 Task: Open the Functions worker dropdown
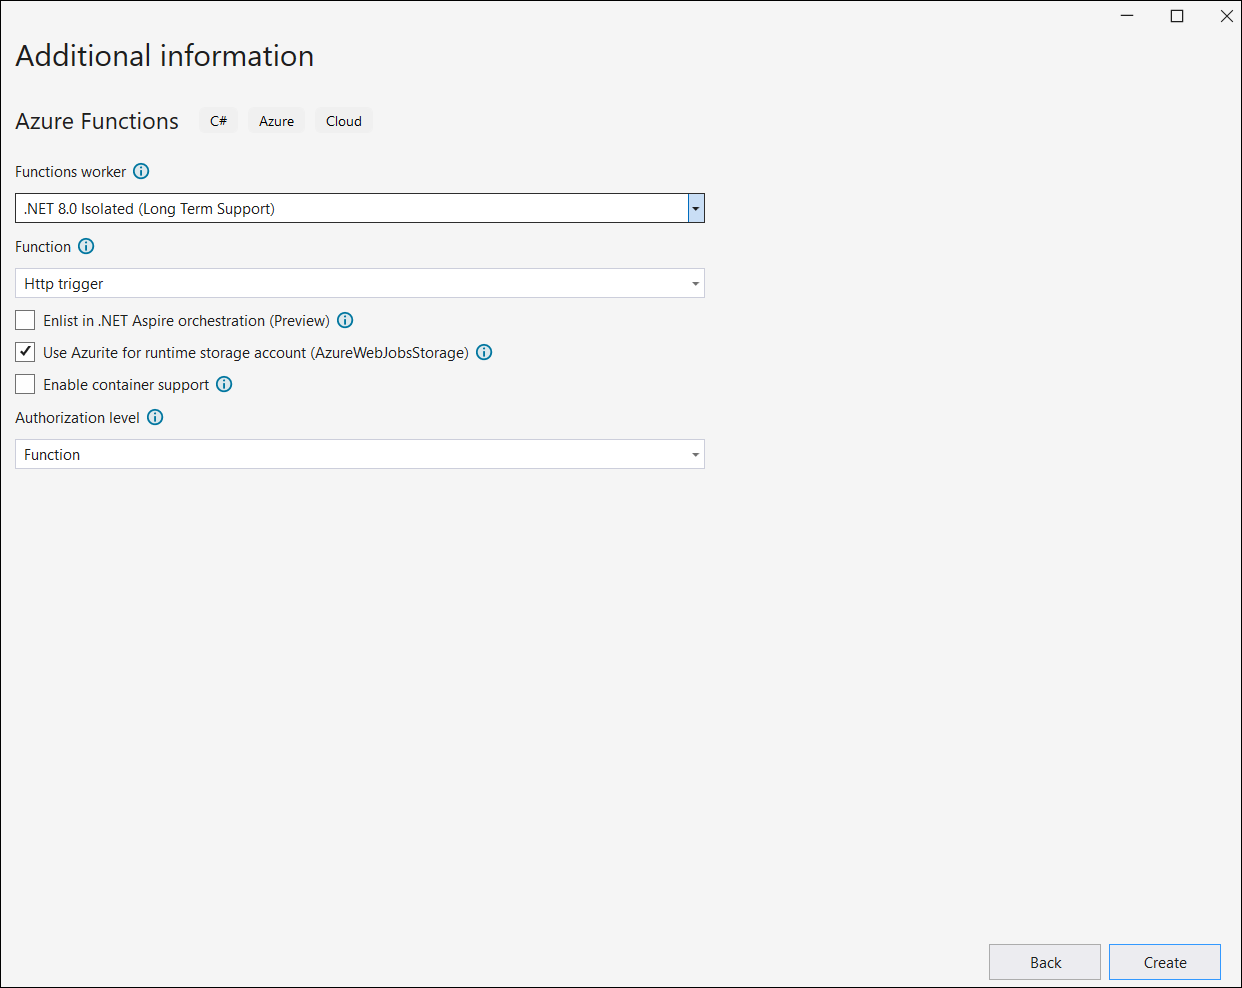[696, 208]
